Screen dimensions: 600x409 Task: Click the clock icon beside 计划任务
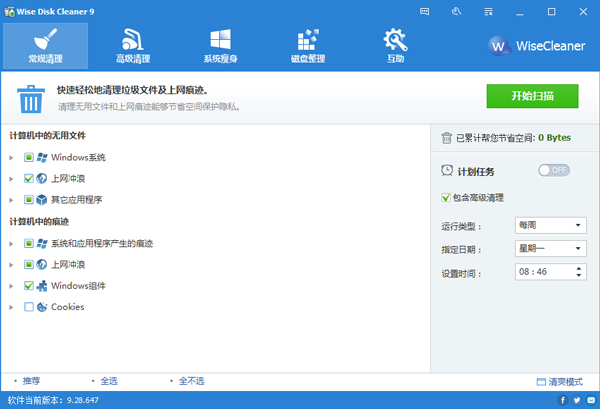447,171
